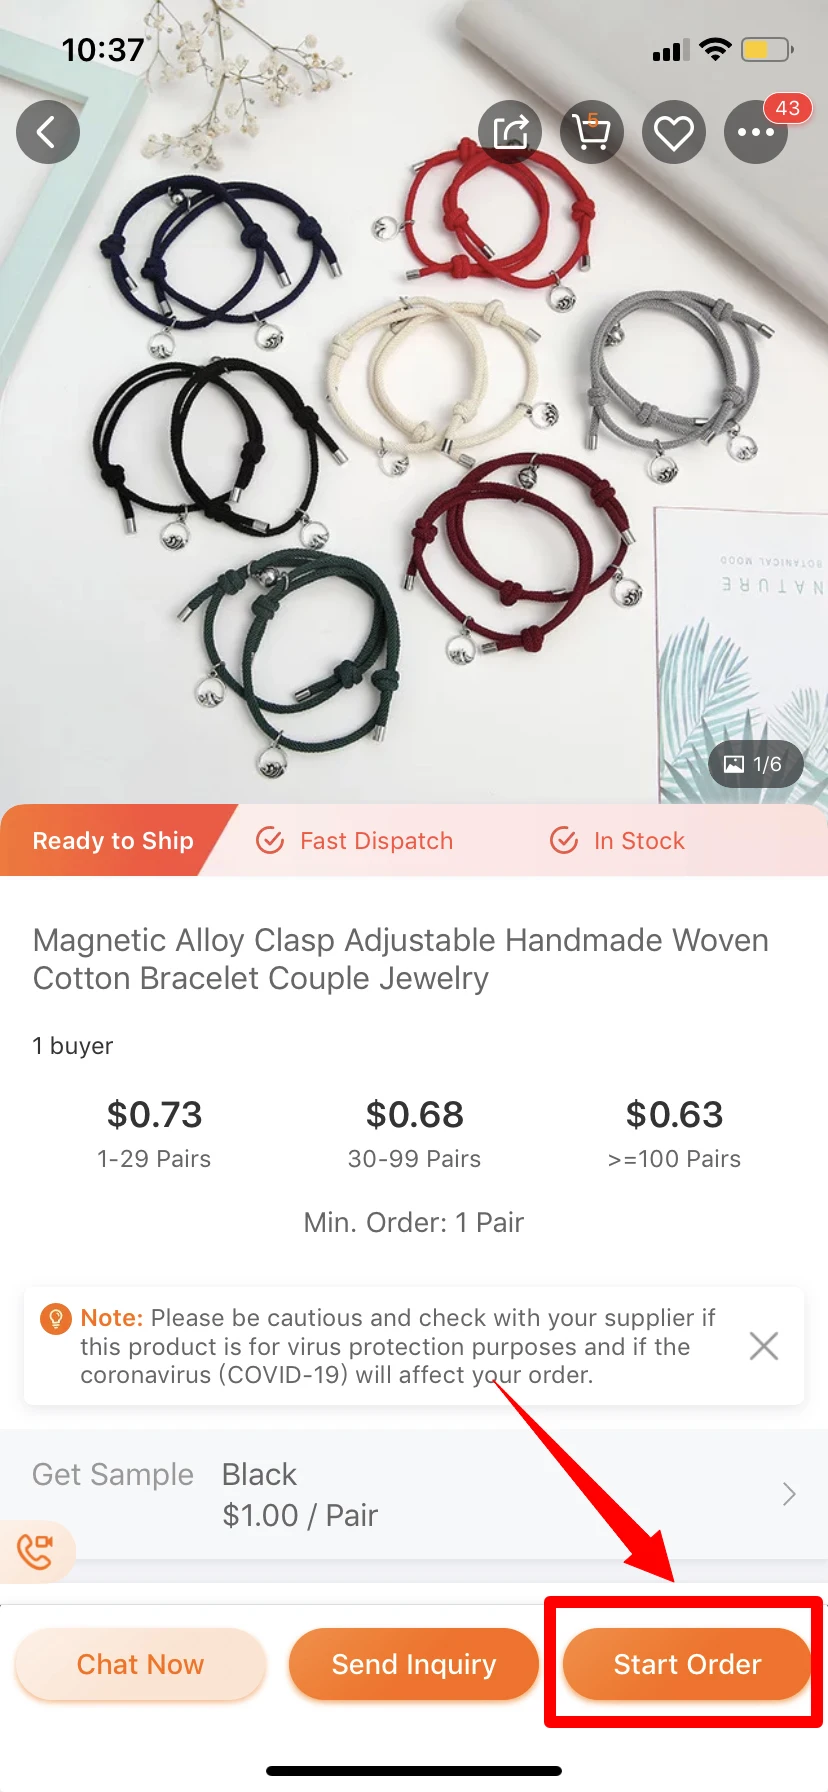This screenshot has width=828, height=1792.
Task: Expand the Get Sample chevron arrow
Action: [789, 1494]
